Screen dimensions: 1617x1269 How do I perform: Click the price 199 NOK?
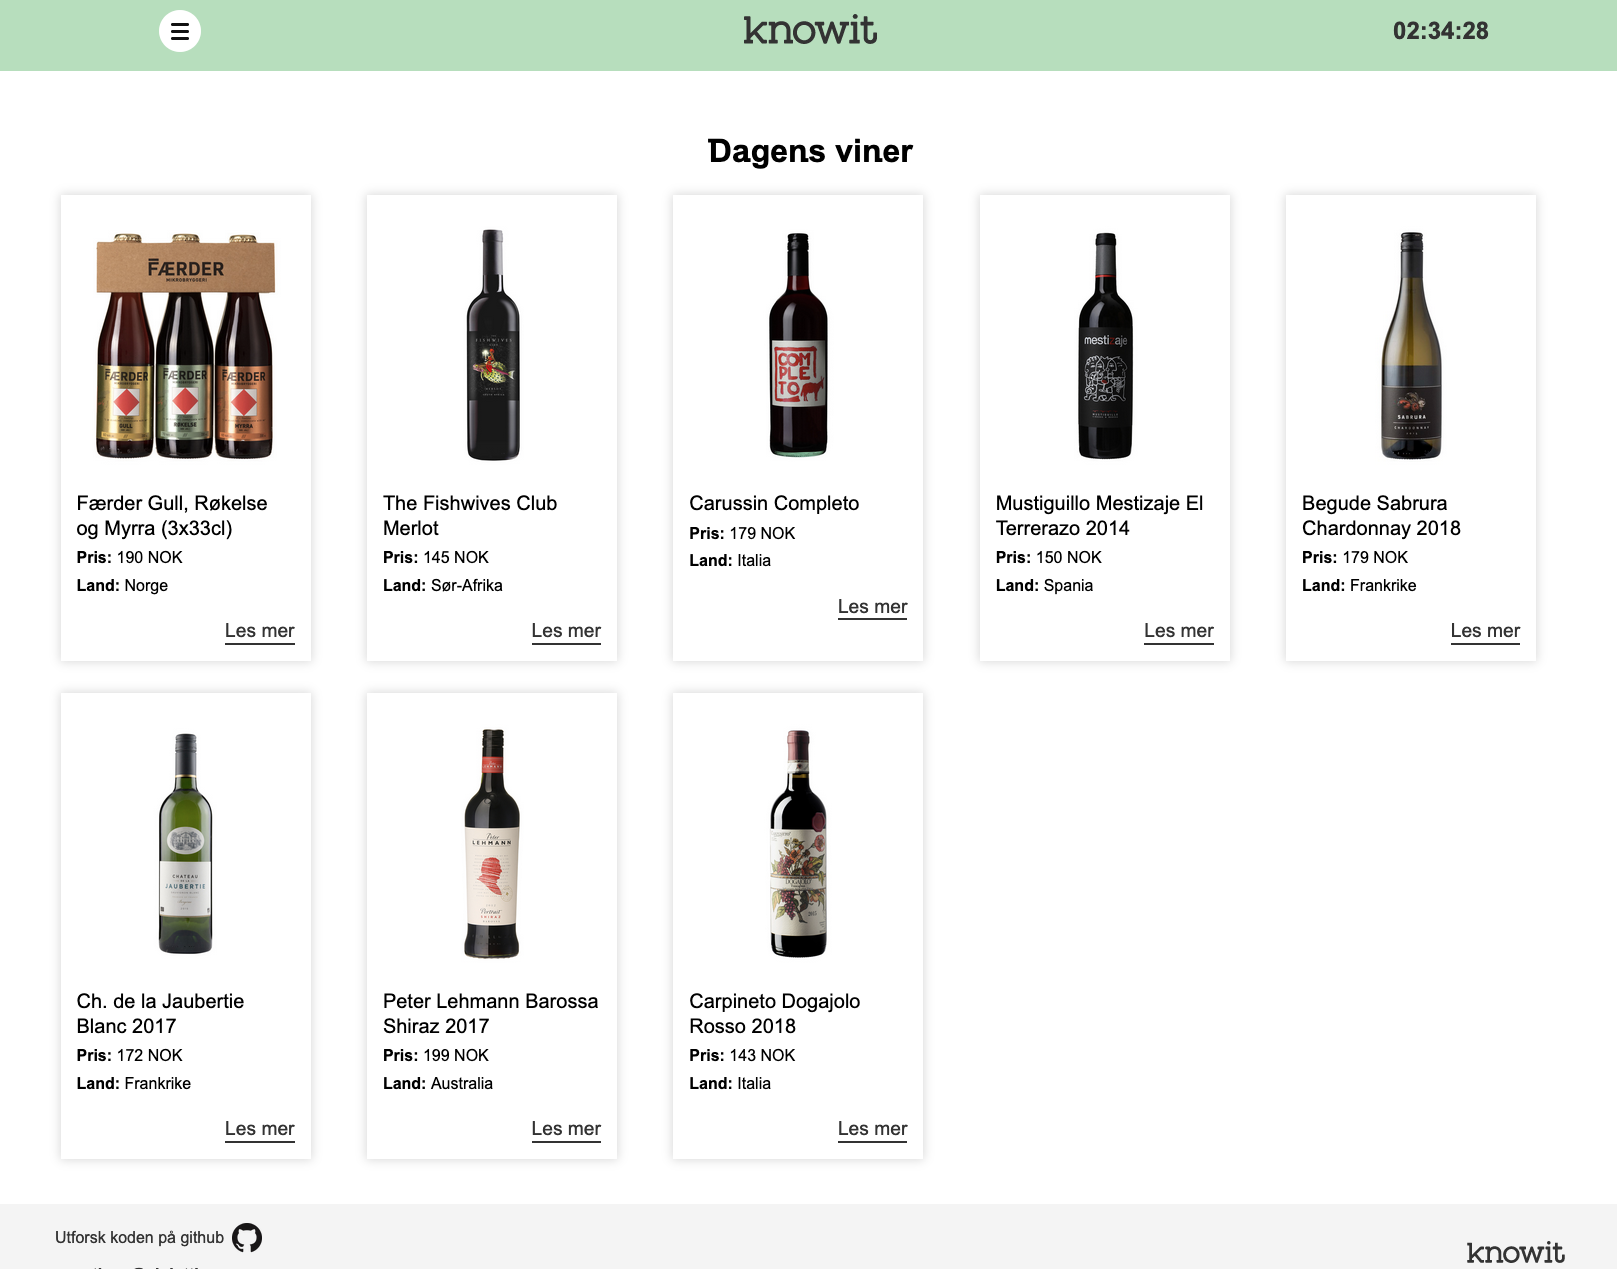click(x=456, y=1055)
